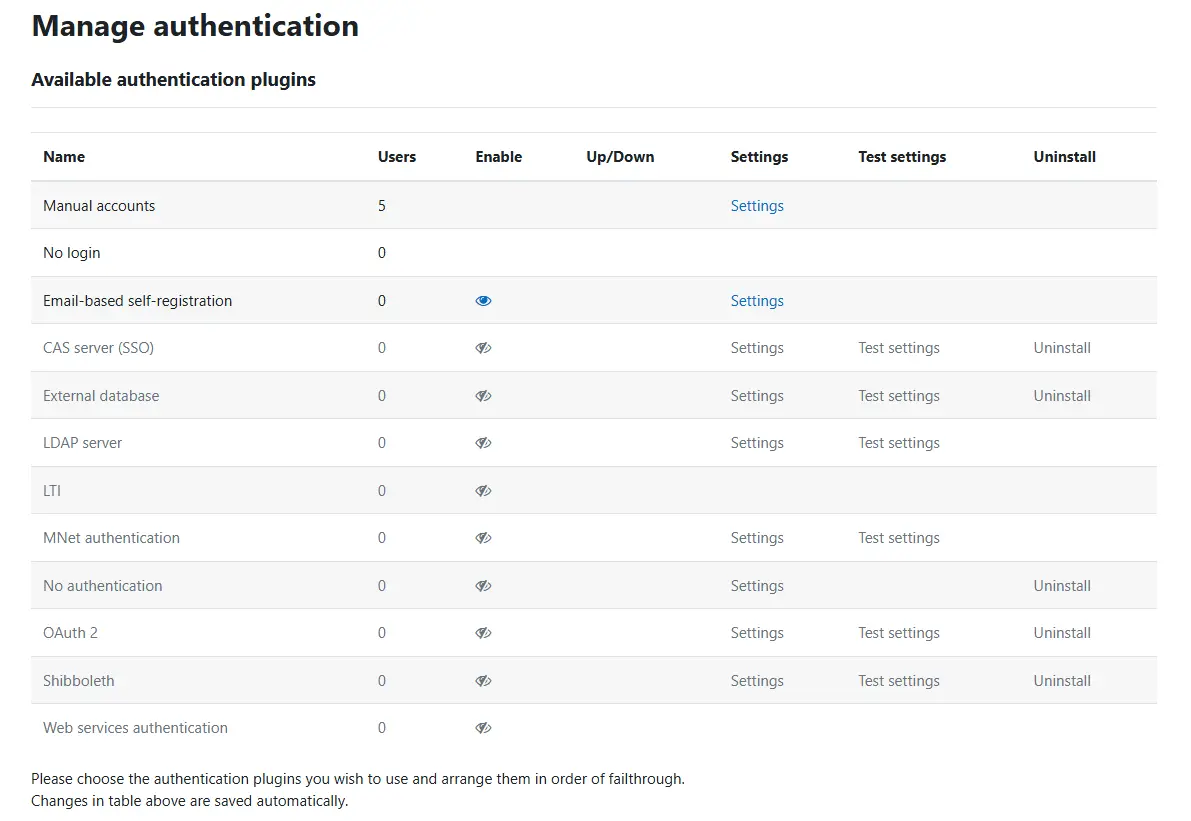Screen dimensions: 1191x821
Task: Click the Enable column header
Action: [498, 156]
